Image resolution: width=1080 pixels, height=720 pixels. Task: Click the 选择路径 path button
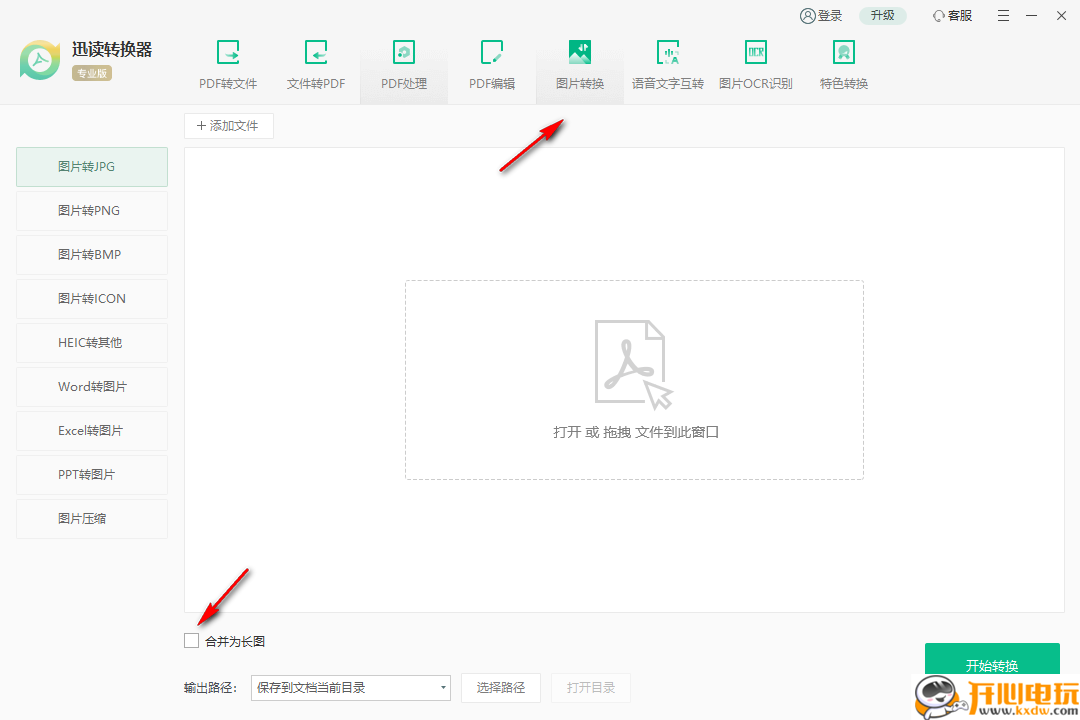pyautogui.click(x=500, y=687)
